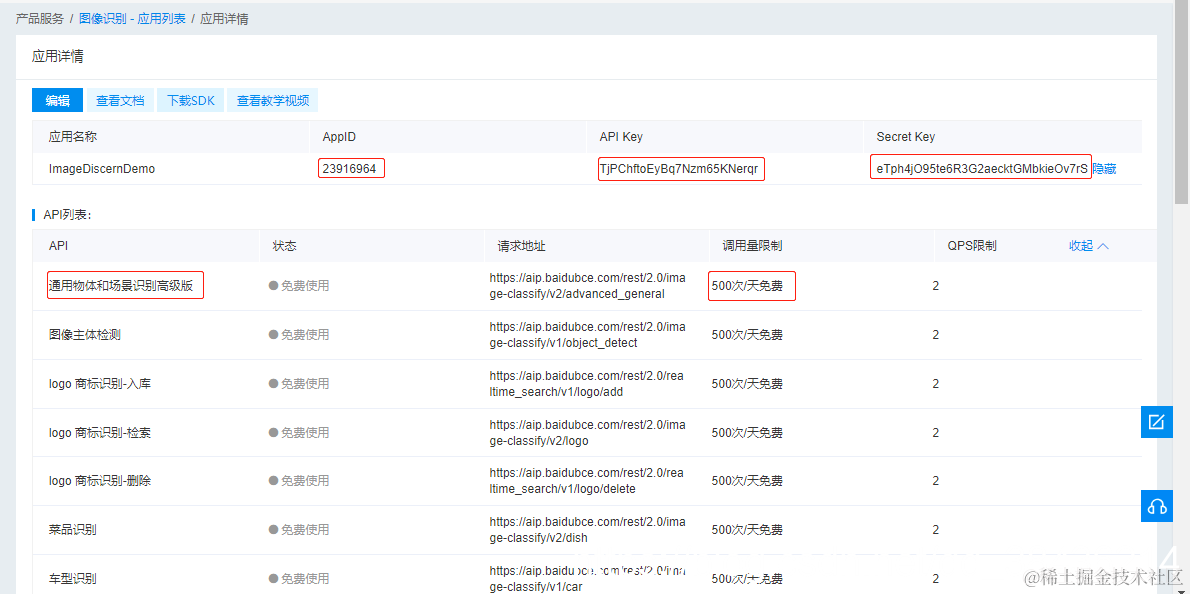The width and height of the screenshot is (1190, 594).
Task: Click the 编辑 button
Action: 58,100
